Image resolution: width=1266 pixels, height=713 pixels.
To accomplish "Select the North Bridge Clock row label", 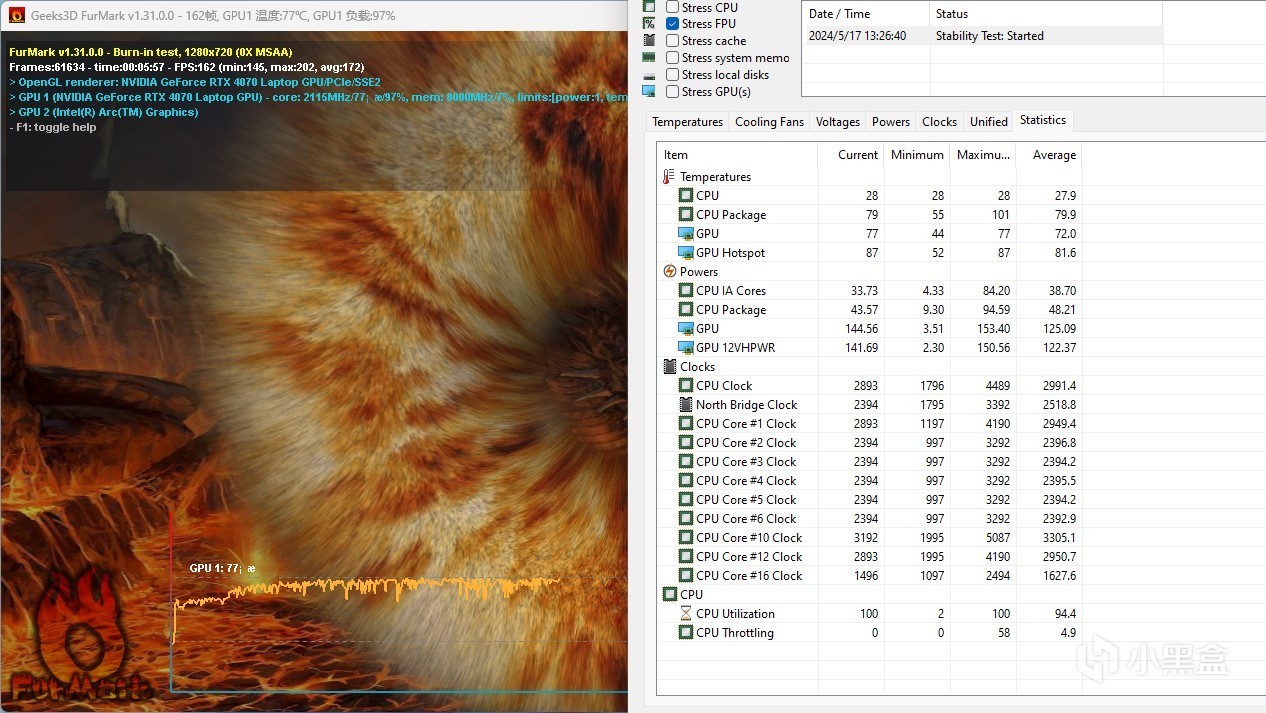I will tap(746, 405).
